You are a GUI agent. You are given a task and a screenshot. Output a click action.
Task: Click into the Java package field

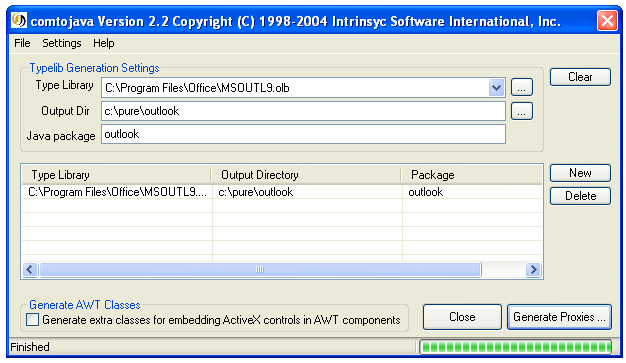(303, 134)
